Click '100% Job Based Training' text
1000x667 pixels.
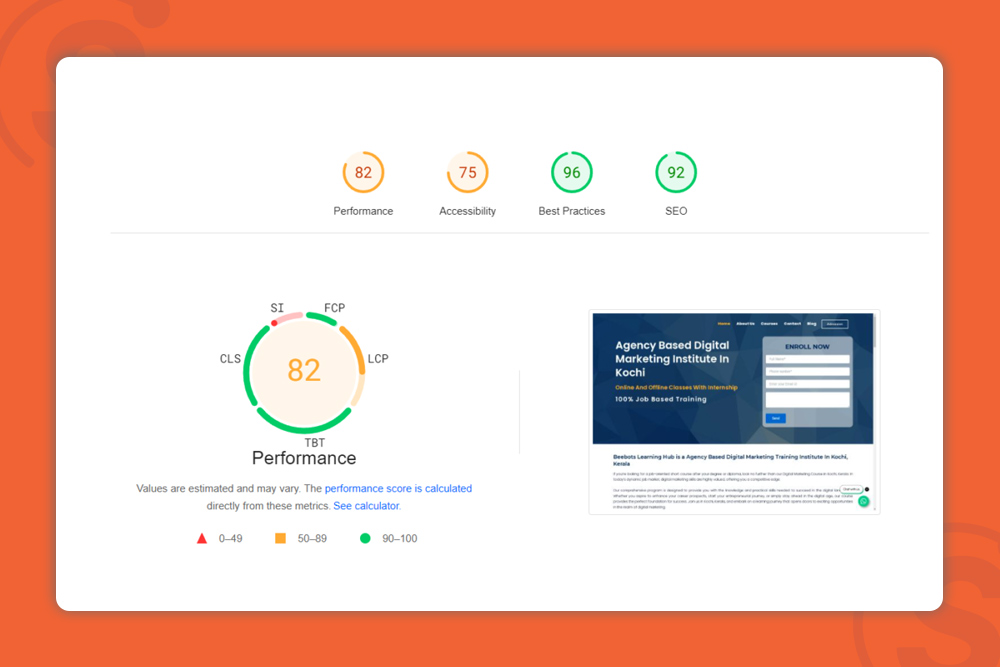(x=661, y=399)
